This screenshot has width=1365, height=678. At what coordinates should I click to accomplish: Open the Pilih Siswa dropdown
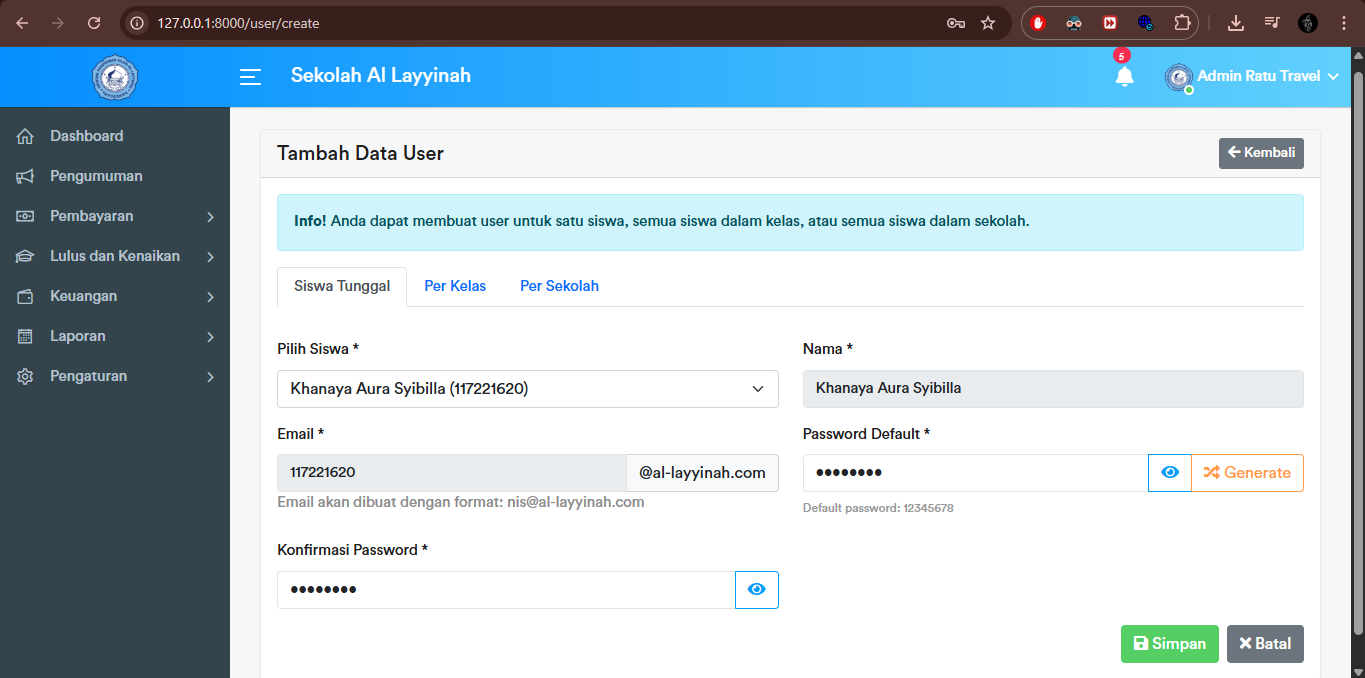(527, 389)
